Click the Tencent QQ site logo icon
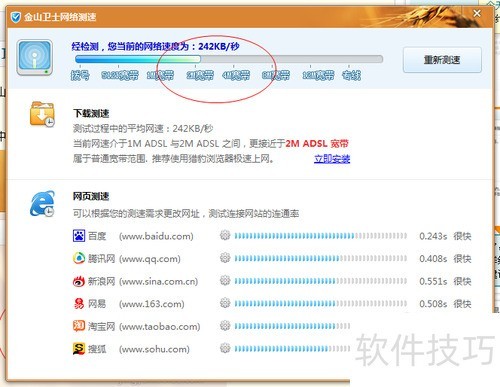500x387 pixels. (79, 258)
